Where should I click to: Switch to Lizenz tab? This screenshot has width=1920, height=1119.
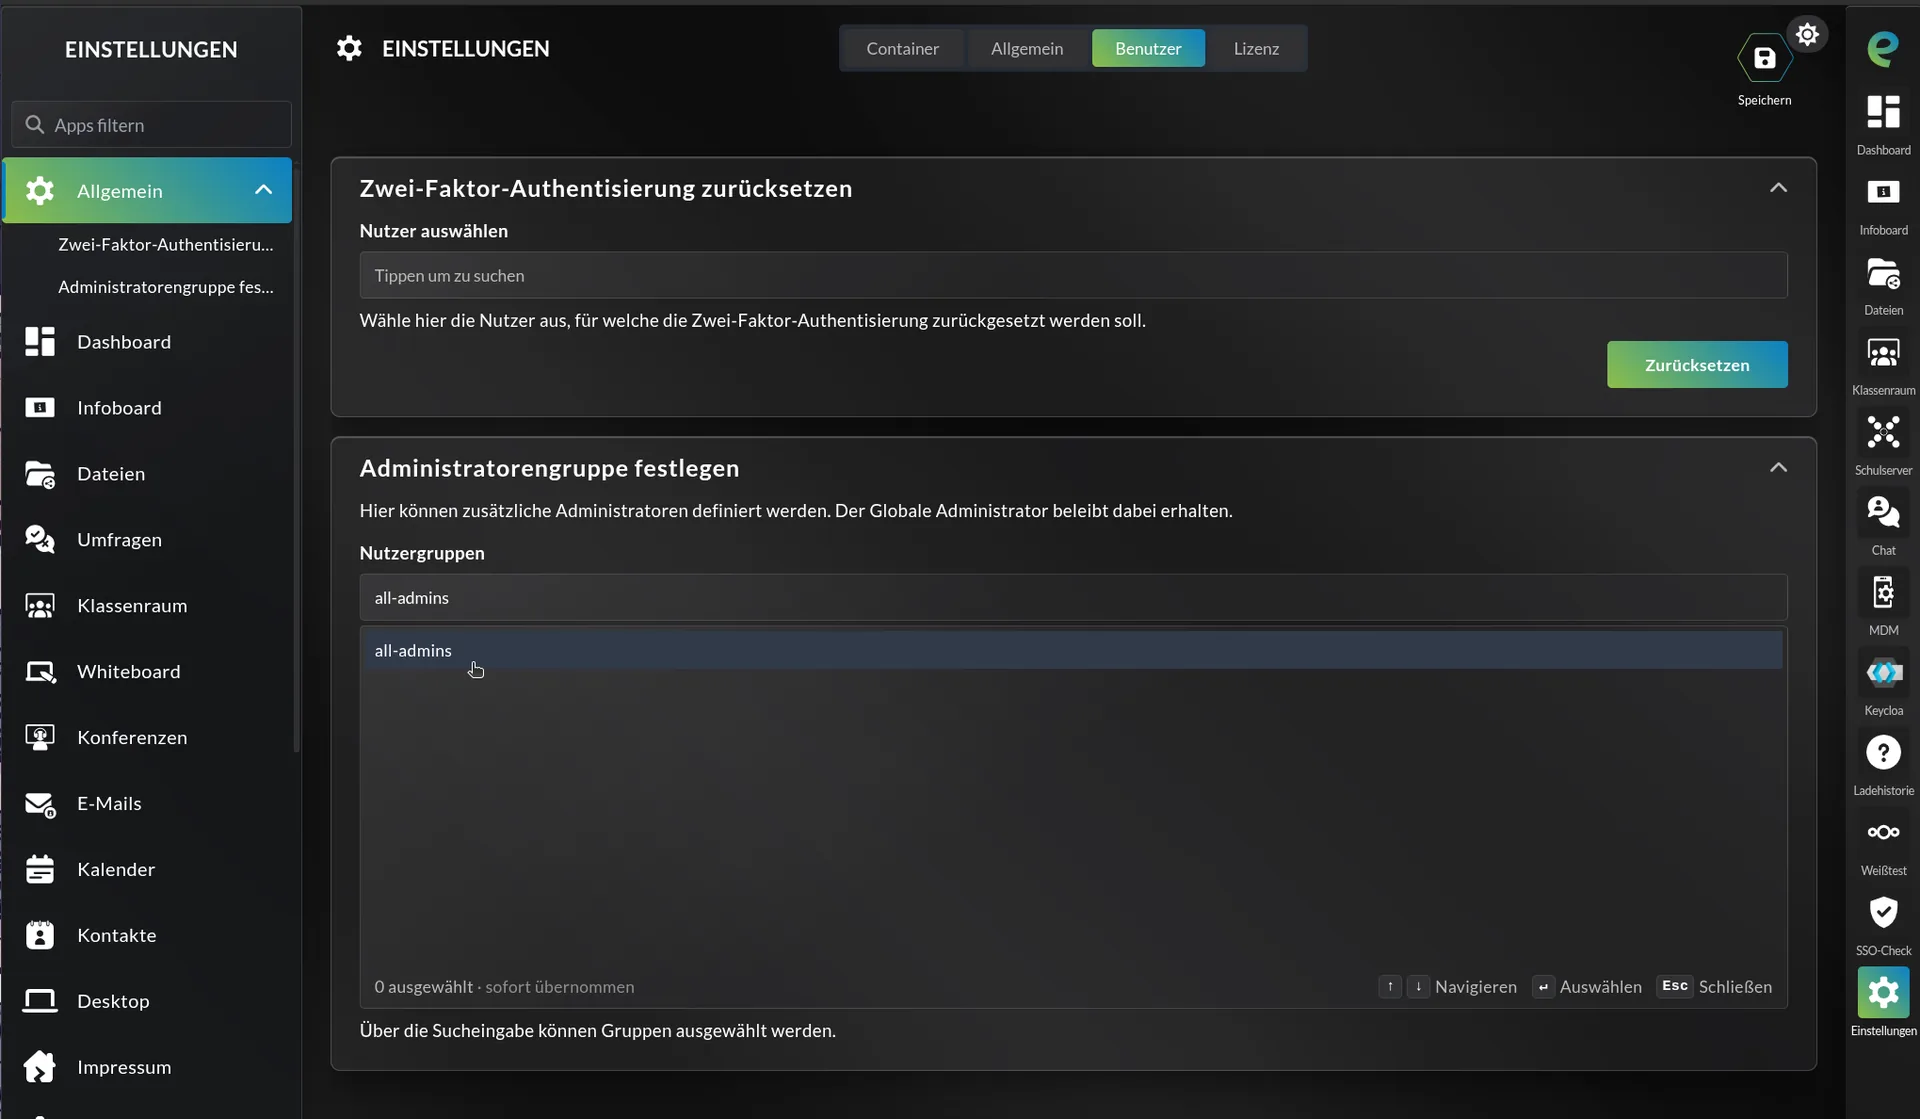point(1256,48)
